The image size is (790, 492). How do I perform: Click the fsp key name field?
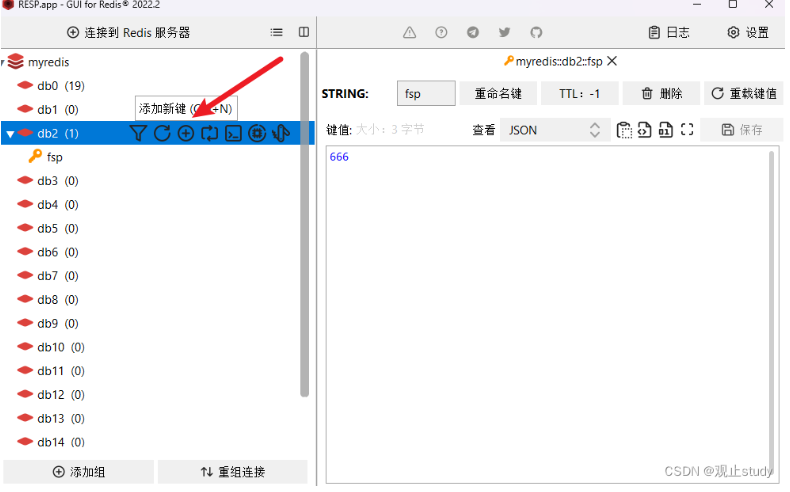point(426,94)
